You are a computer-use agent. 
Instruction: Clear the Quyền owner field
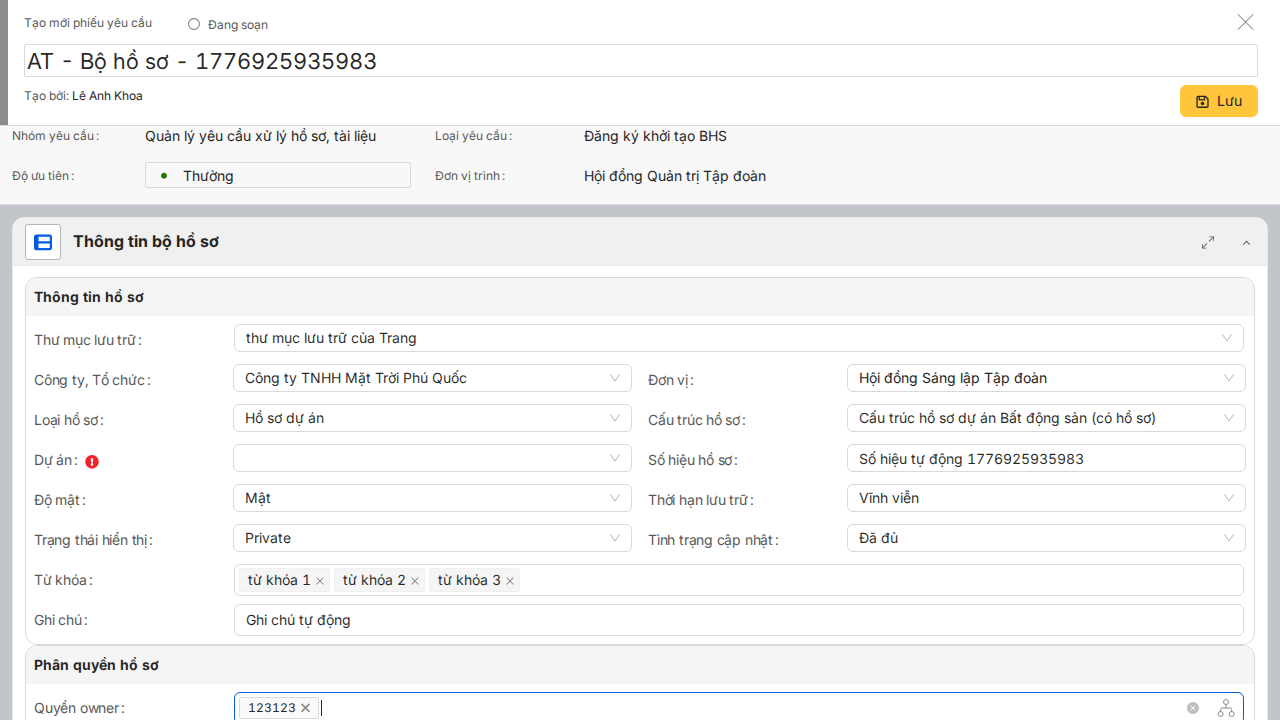(1193, 708)
